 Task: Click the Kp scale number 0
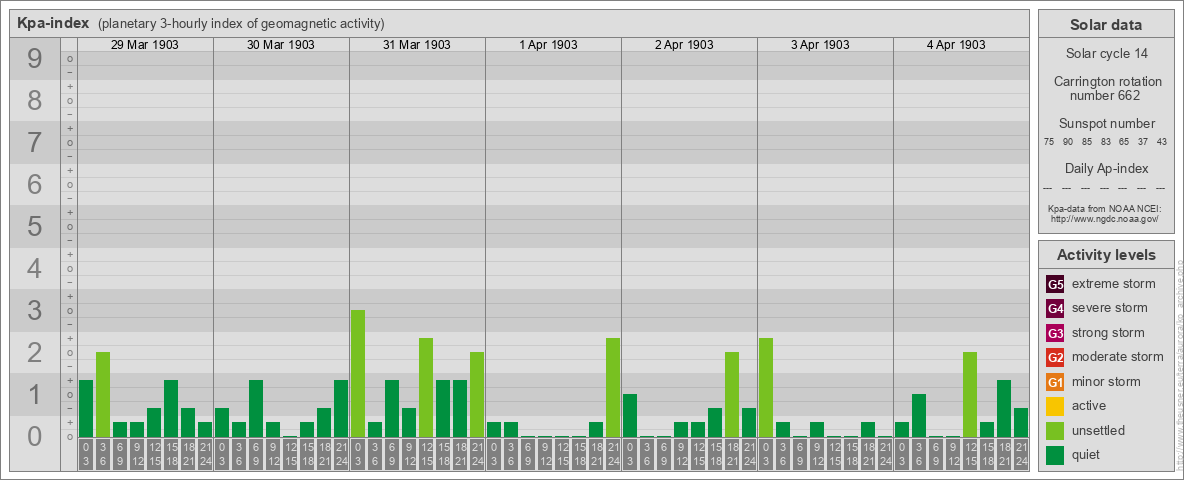(x=35, y=436)
